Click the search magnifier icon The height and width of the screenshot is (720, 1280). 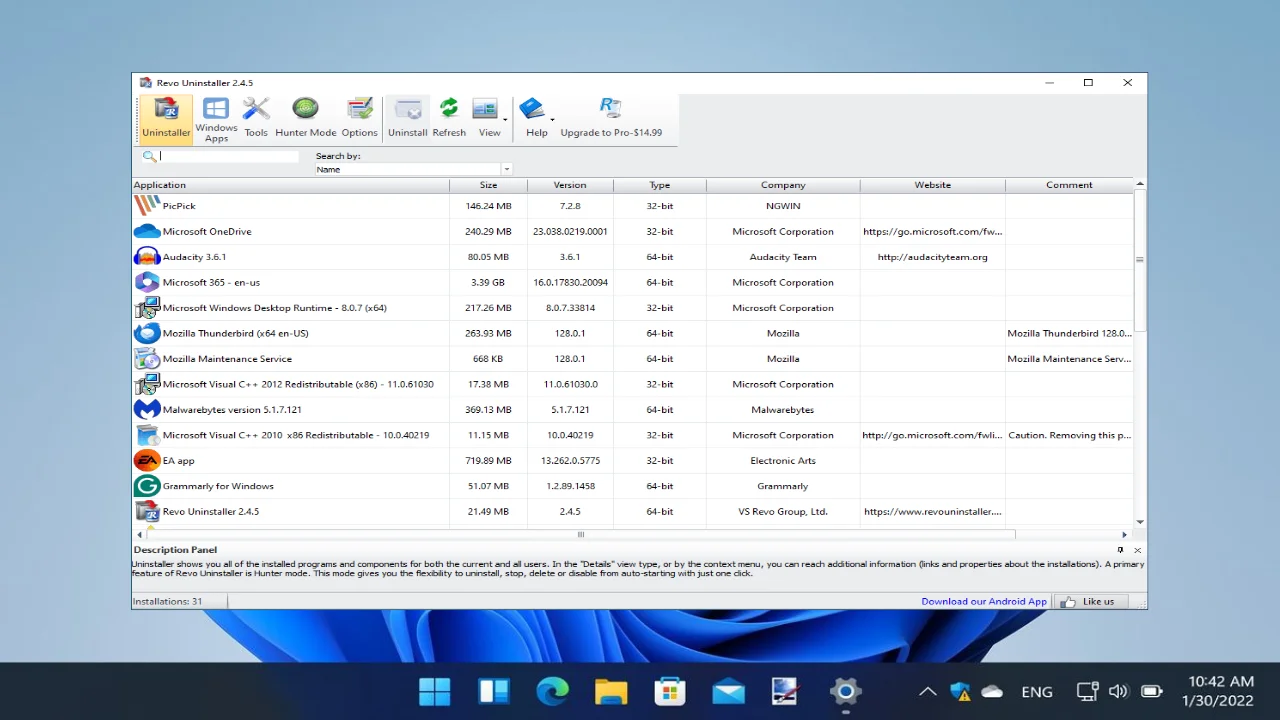(x=149, y=156)
